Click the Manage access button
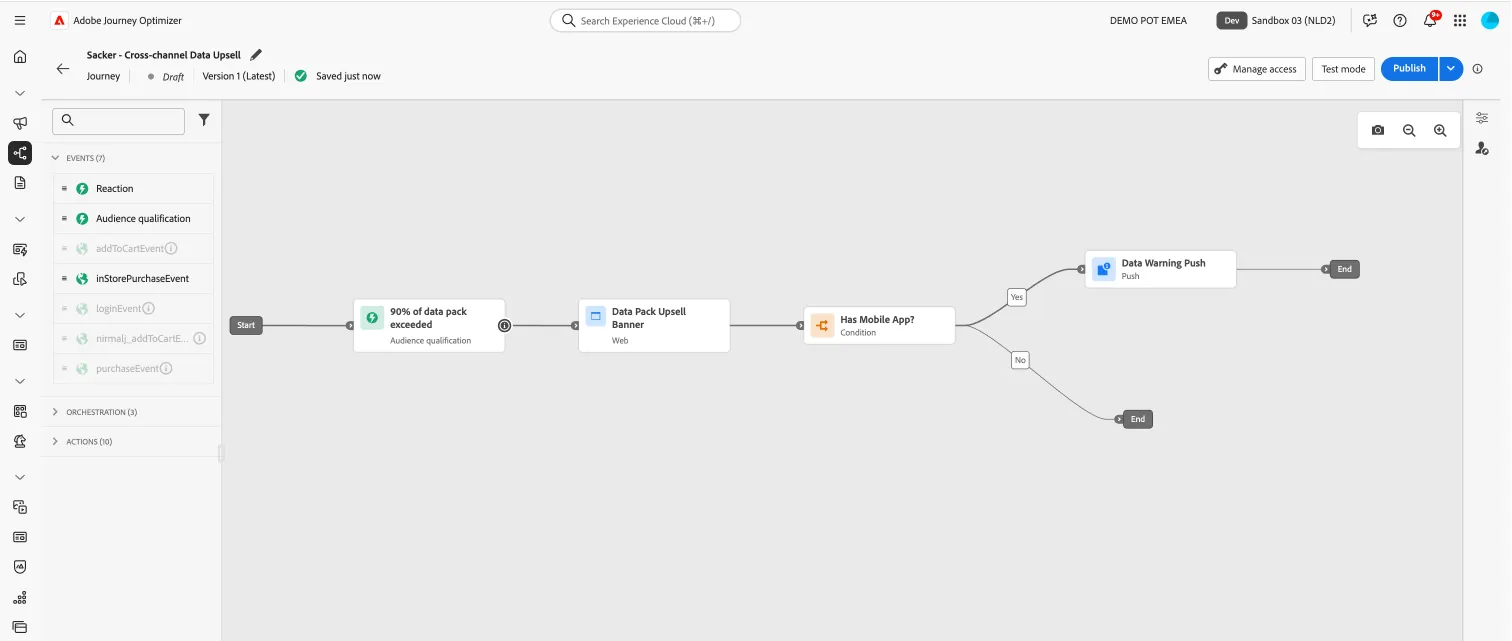 pos(1257,69)
